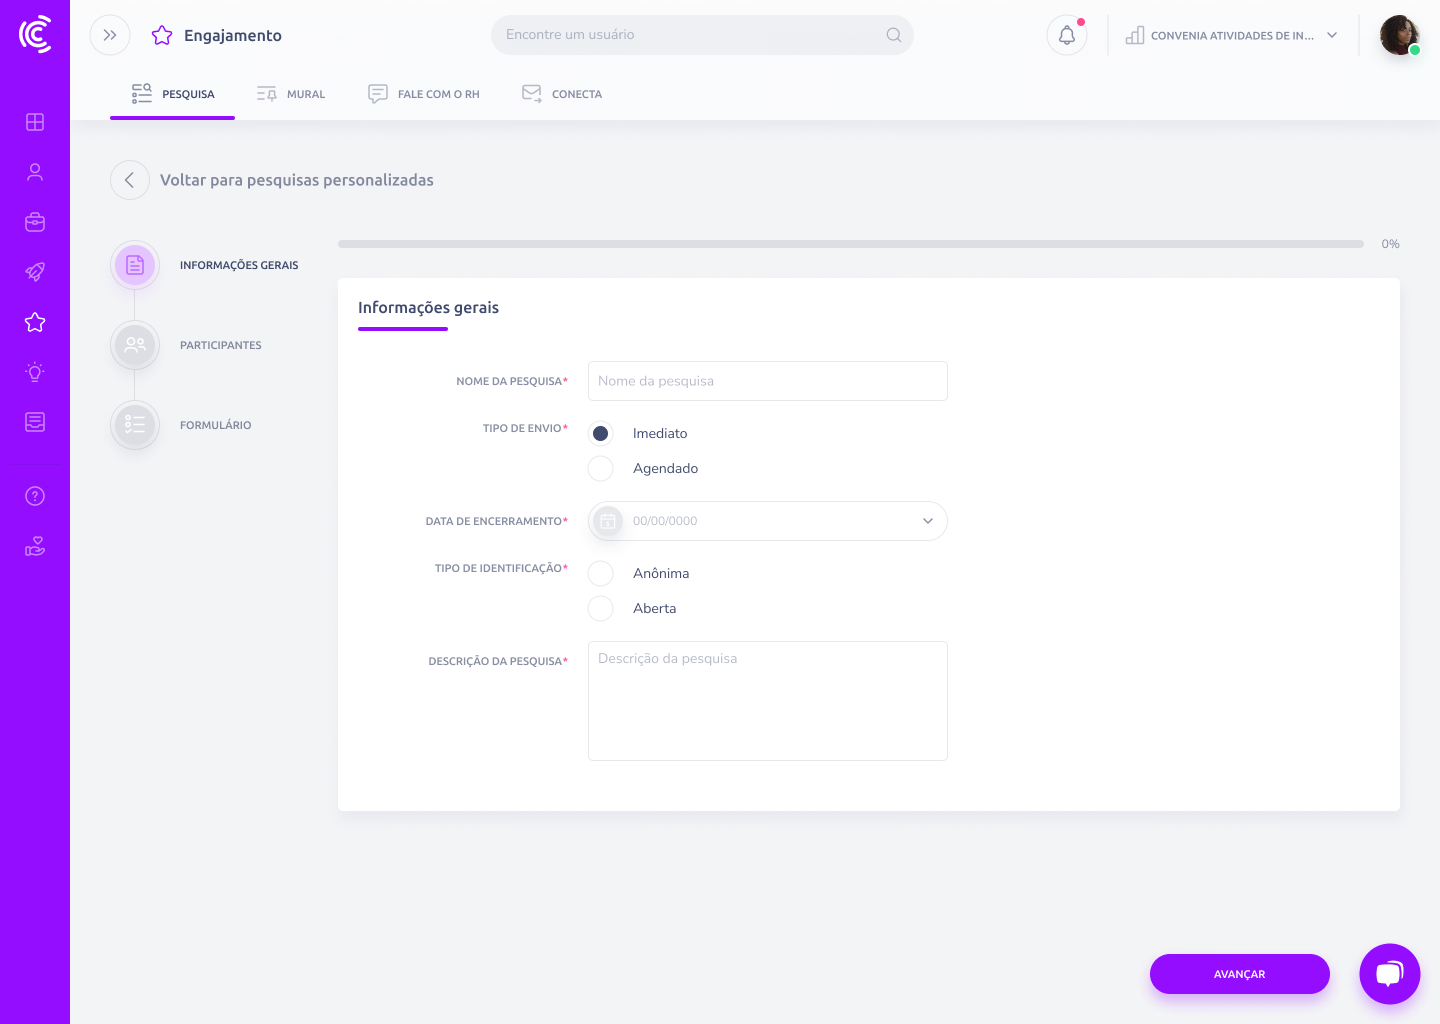Choose Aberta identification type
The width and height of the screenshot is (1440, 1024).
tap(601, 608)
